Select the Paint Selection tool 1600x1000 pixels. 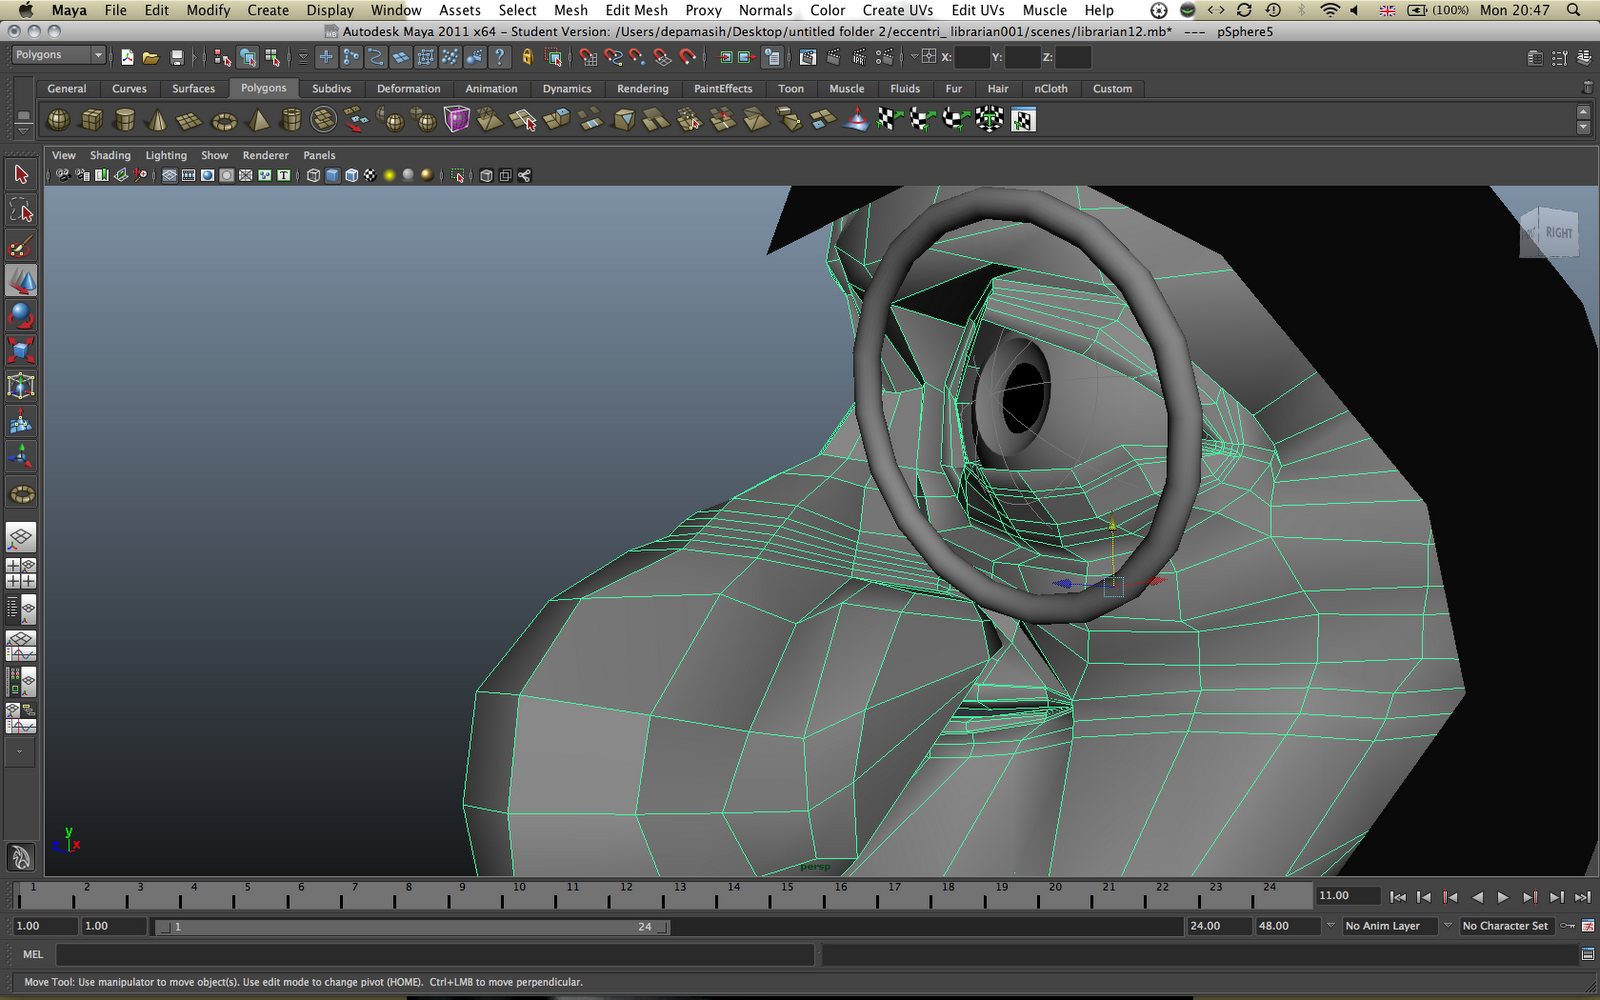coord(21,246)
